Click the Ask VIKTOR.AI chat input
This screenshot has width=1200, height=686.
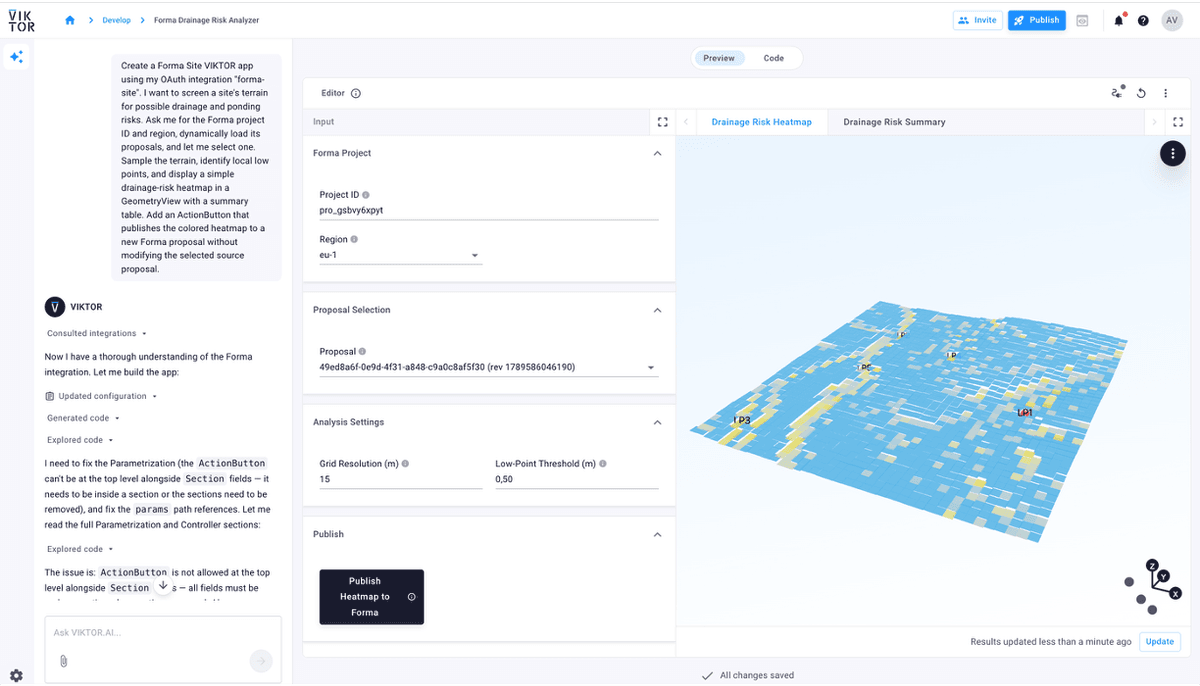click(163, 633)
